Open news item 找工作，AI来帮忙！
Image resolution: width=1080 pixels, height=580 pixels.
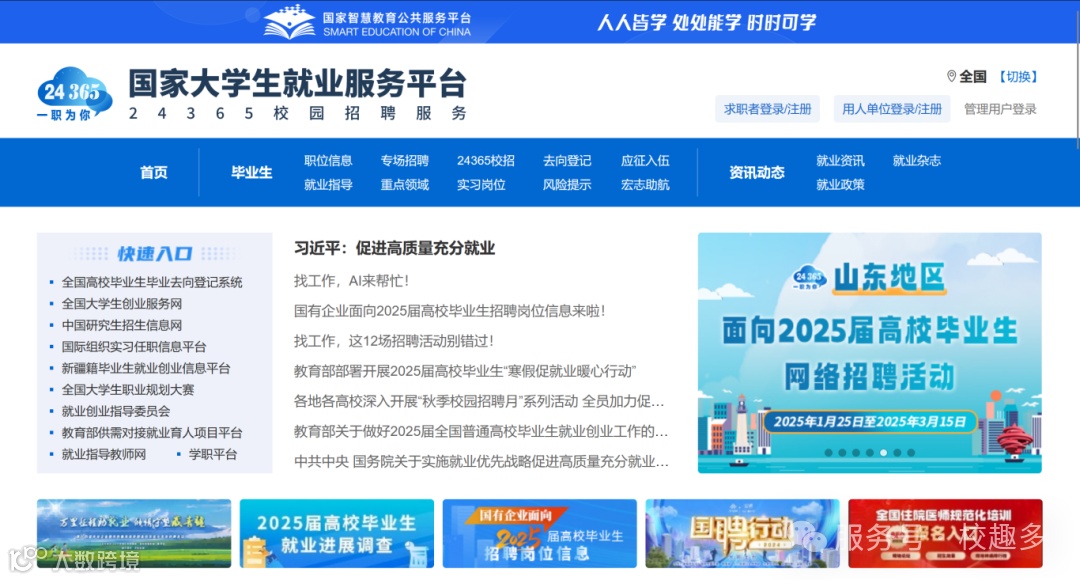coord(352,281)
